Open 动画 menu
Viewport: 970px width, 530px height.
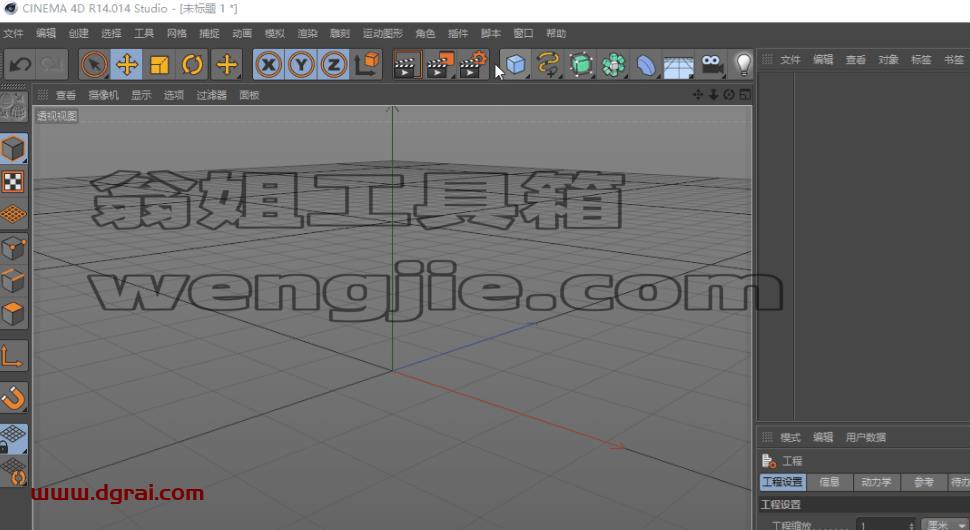(242, 33)
